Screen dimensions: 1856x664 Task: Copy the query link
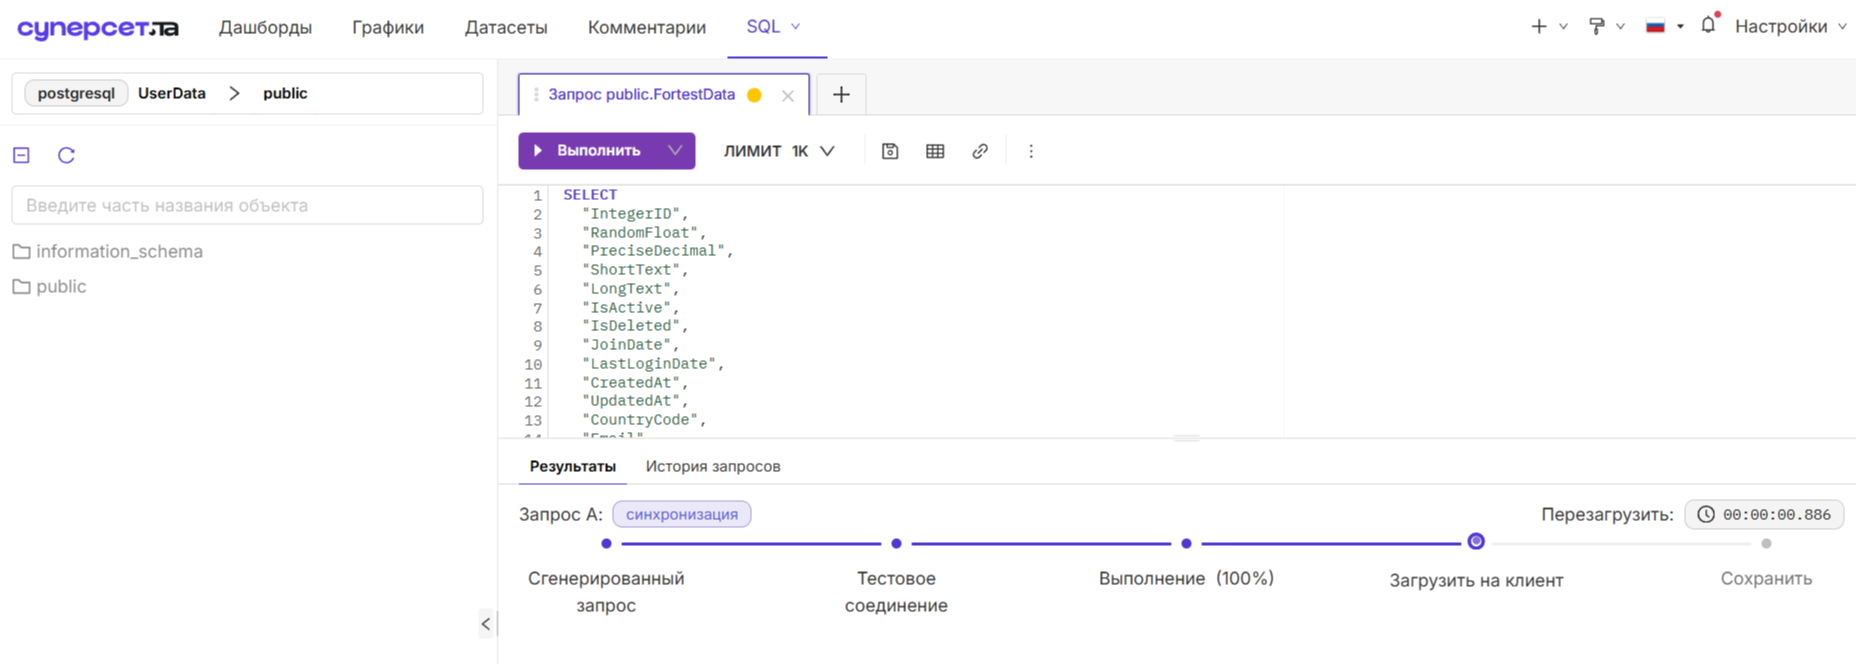coord(980,151)
